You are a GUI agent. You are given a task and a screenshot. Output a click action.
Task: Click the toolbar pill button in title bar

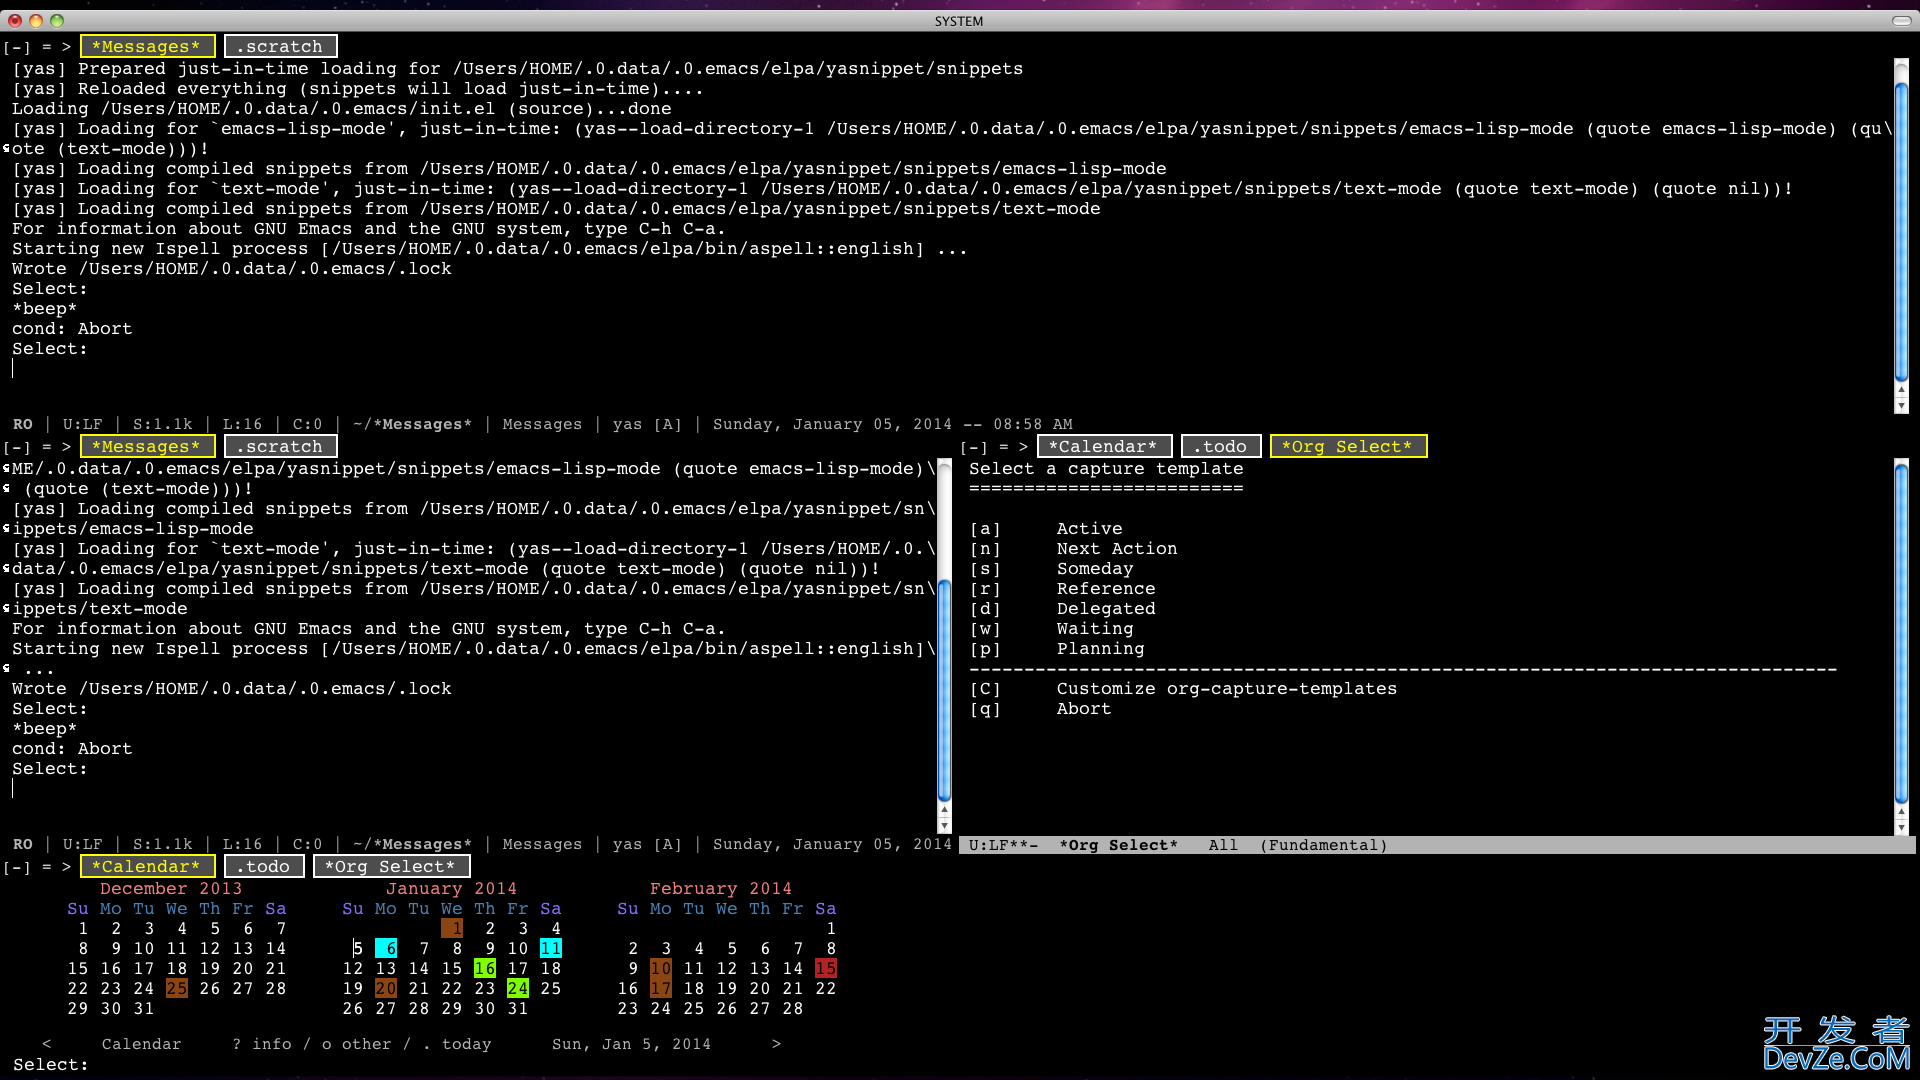tap(1901, 21)
